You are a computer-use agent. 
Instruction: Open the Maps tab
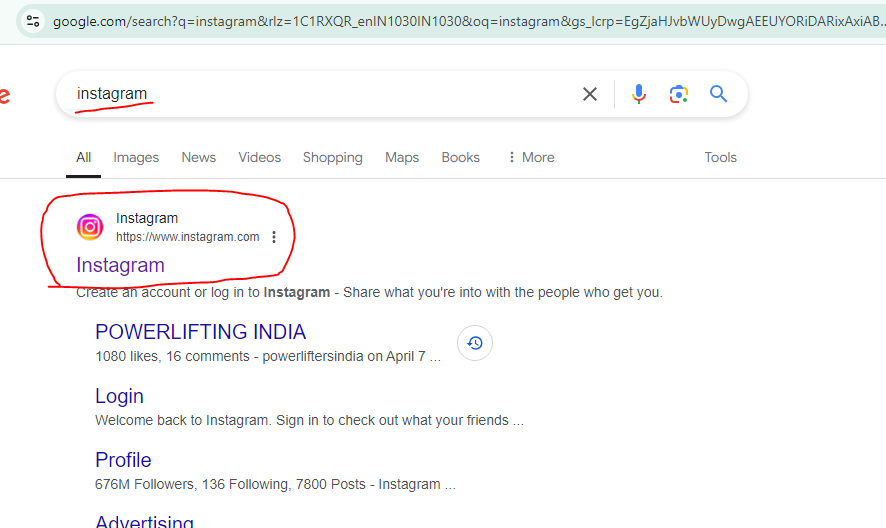pyautogui.click(x=402, y=157)
